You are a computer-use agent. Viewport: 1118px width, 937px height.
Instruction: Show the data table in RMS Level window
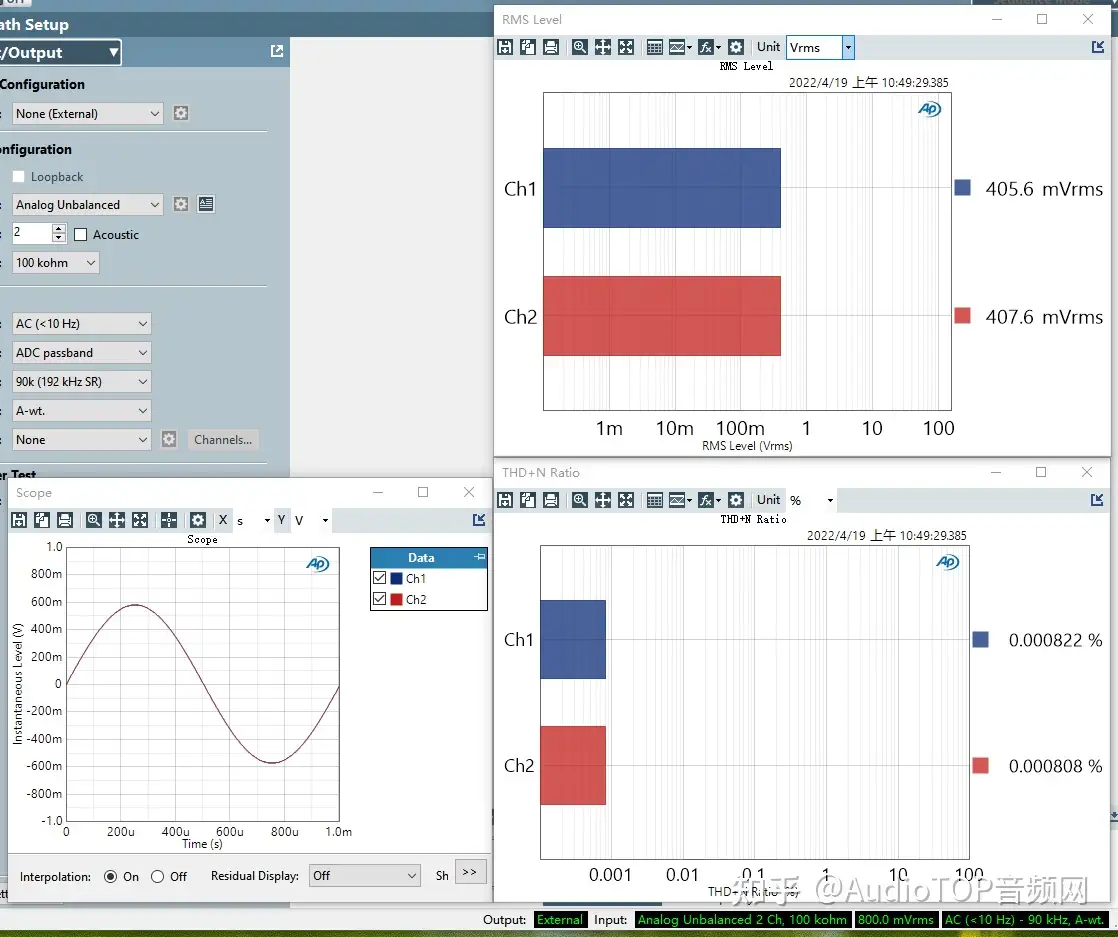(655, 47)
